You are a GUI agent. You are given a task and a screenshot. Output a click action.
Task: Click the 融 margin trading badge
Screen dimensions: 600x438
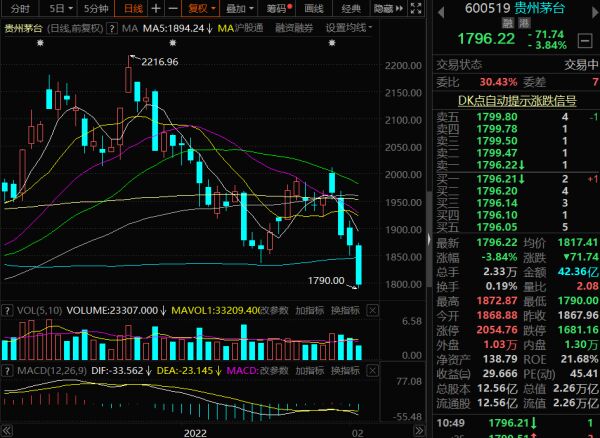[507, 22]
